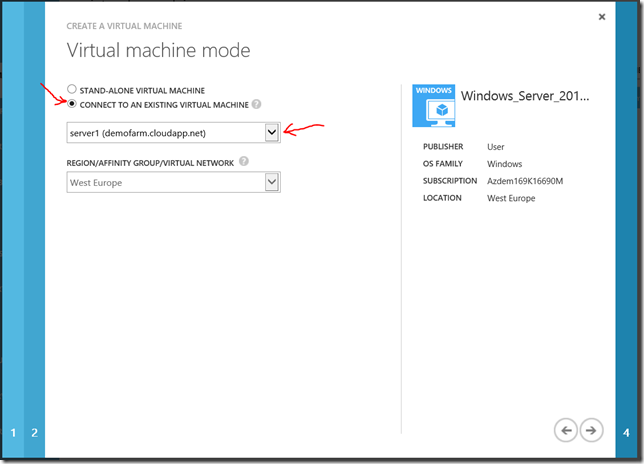This screenshot has height=464, width=644.
Task: Jump to wizard step 2
Action: (x=34, y=432)
